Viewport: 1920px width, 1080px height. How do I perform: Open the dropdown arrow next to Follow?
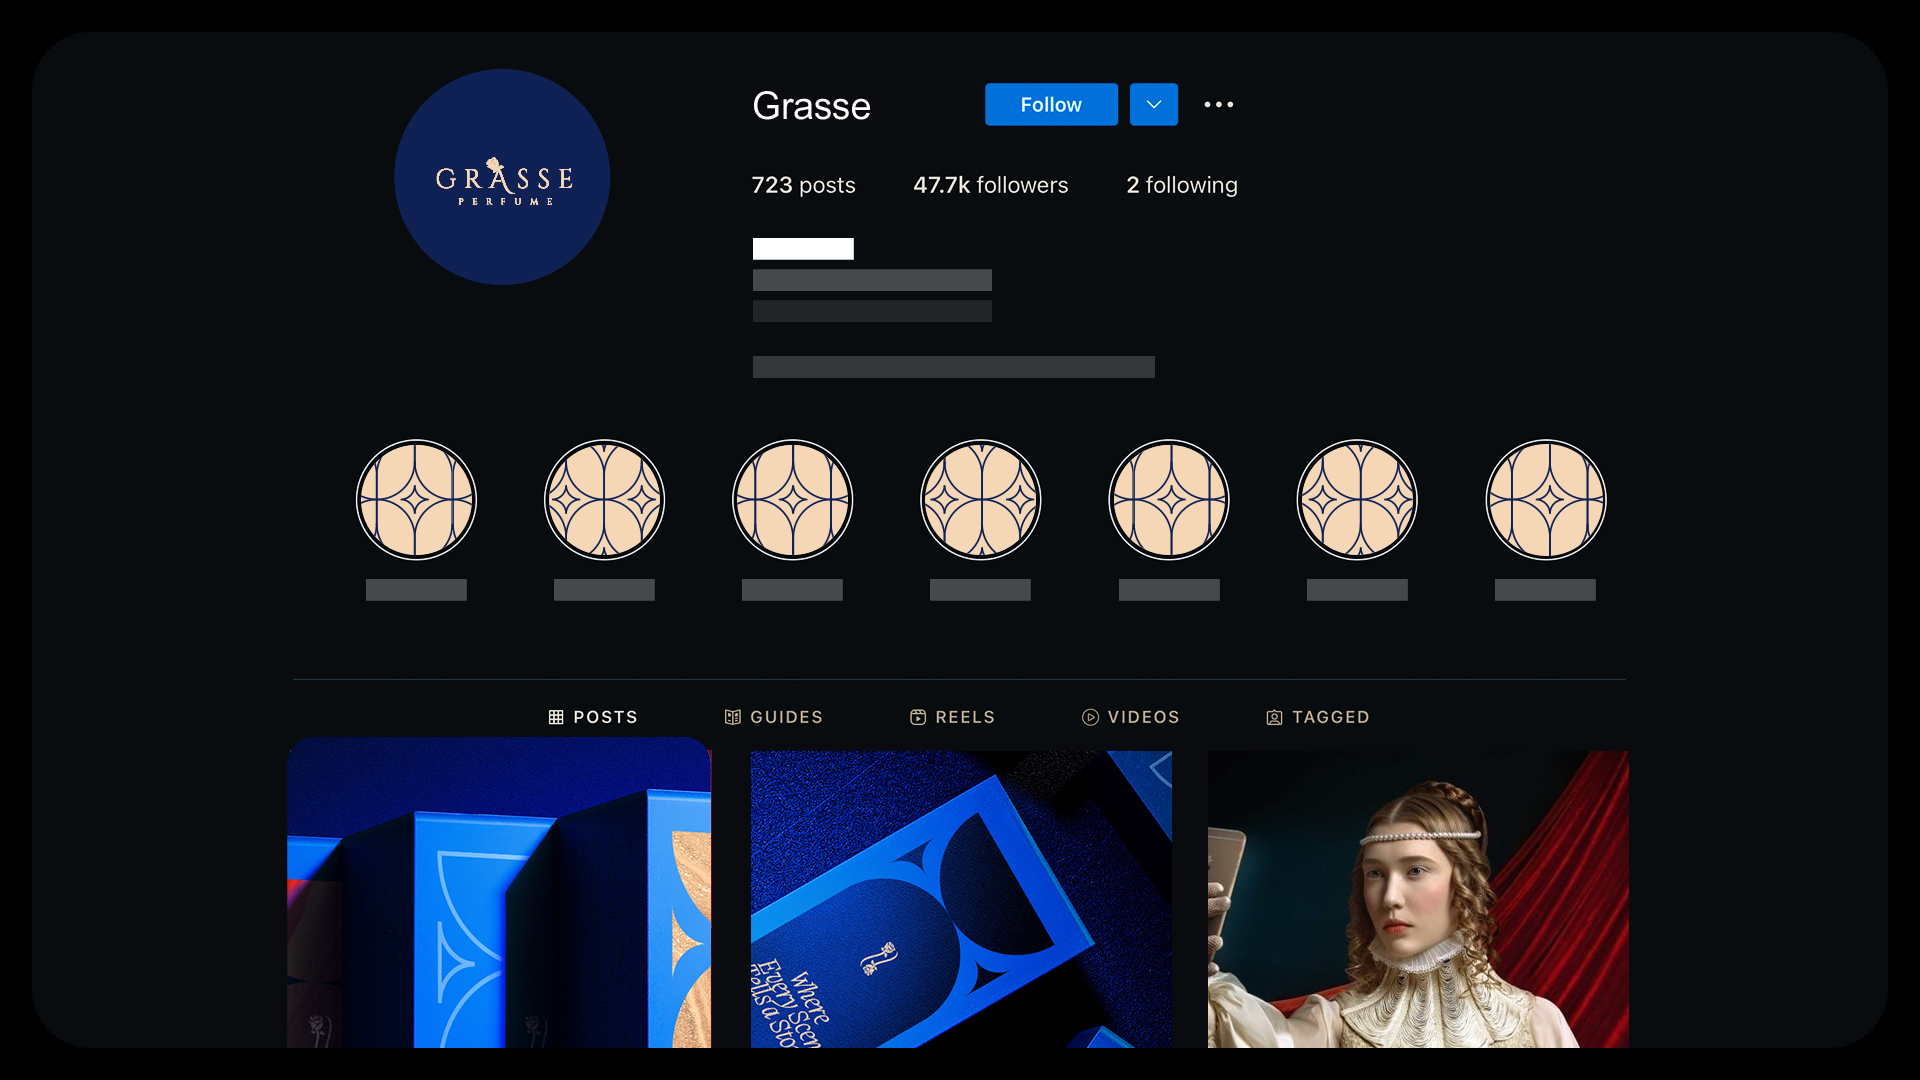point(1154,104)
